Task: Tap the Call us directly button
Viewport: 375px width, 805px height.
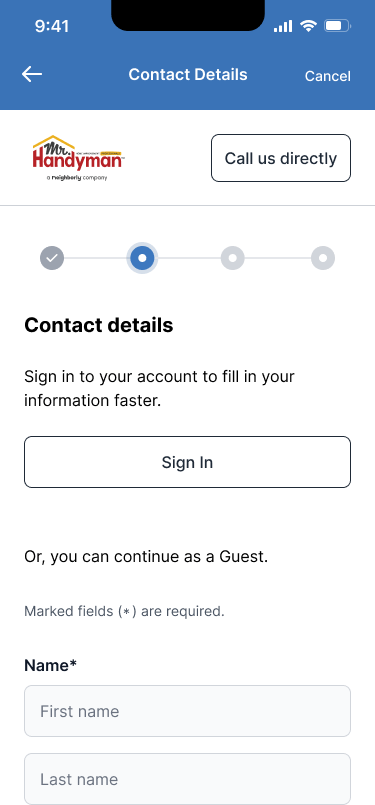Action: pos(281,158)
